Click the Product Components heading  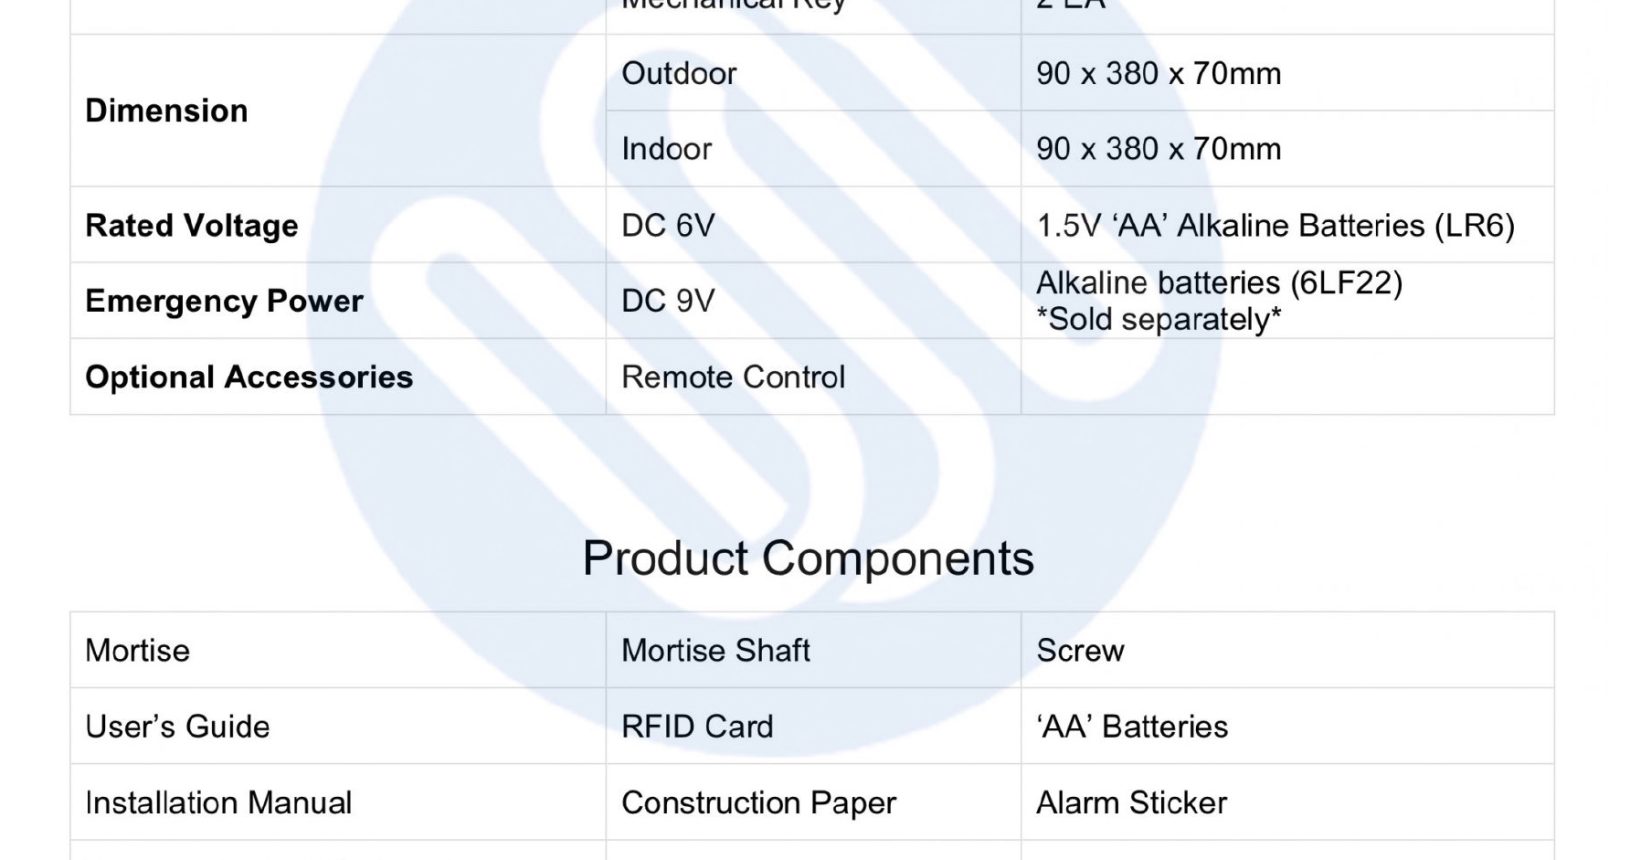pos(808,558)
